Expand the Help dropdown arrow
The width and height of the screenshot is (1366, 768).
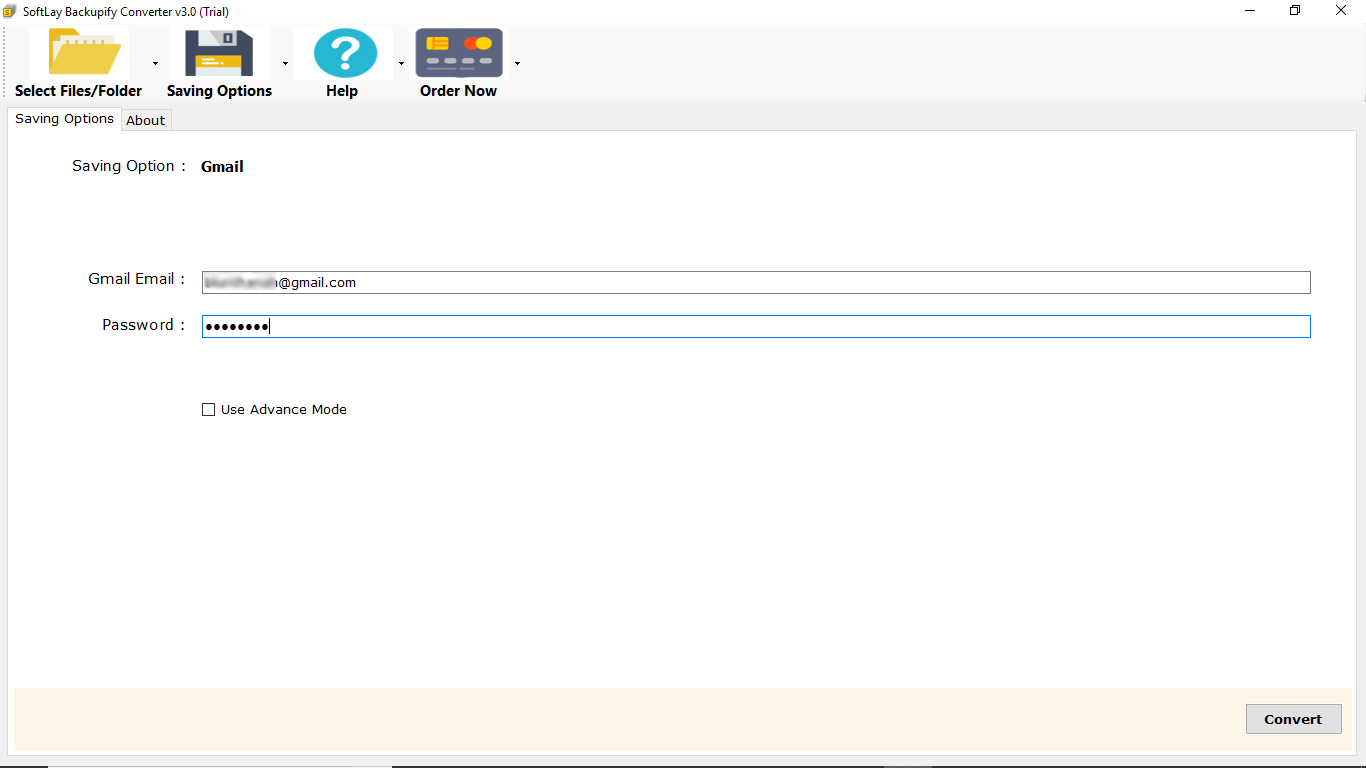point(401,64)
